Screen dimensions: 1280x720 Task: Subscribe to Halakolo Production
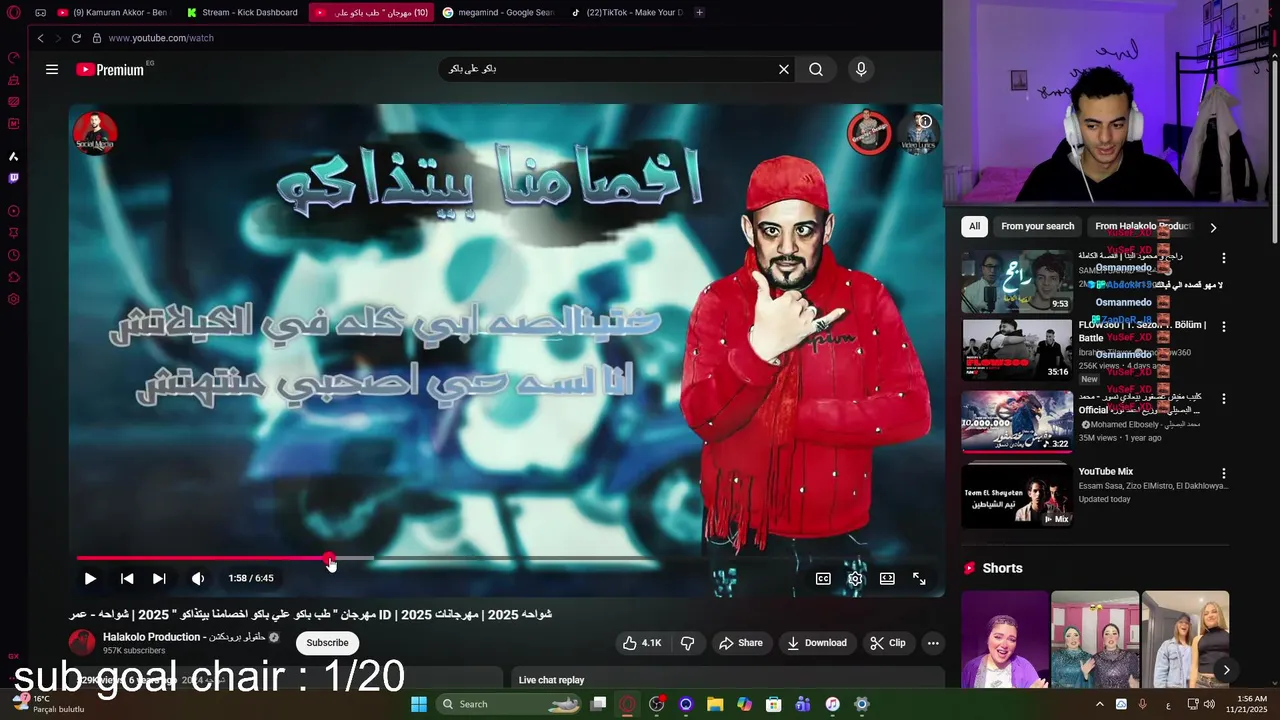327,643
